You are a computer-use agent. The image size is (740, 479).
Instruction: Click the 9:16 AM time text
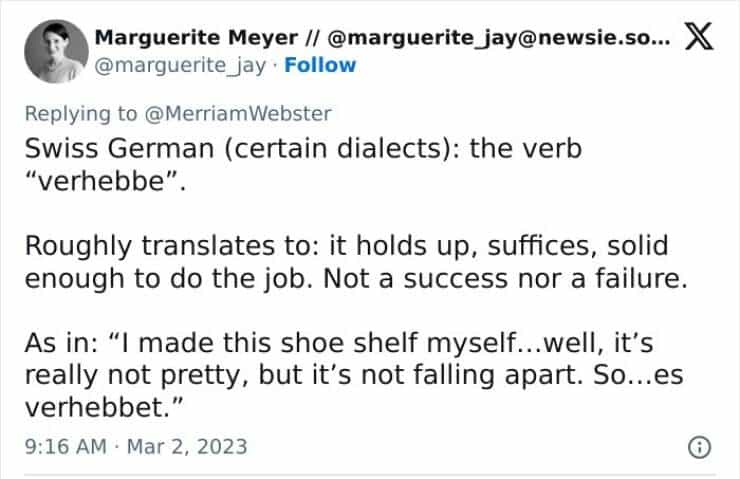(x=65, y=446)
